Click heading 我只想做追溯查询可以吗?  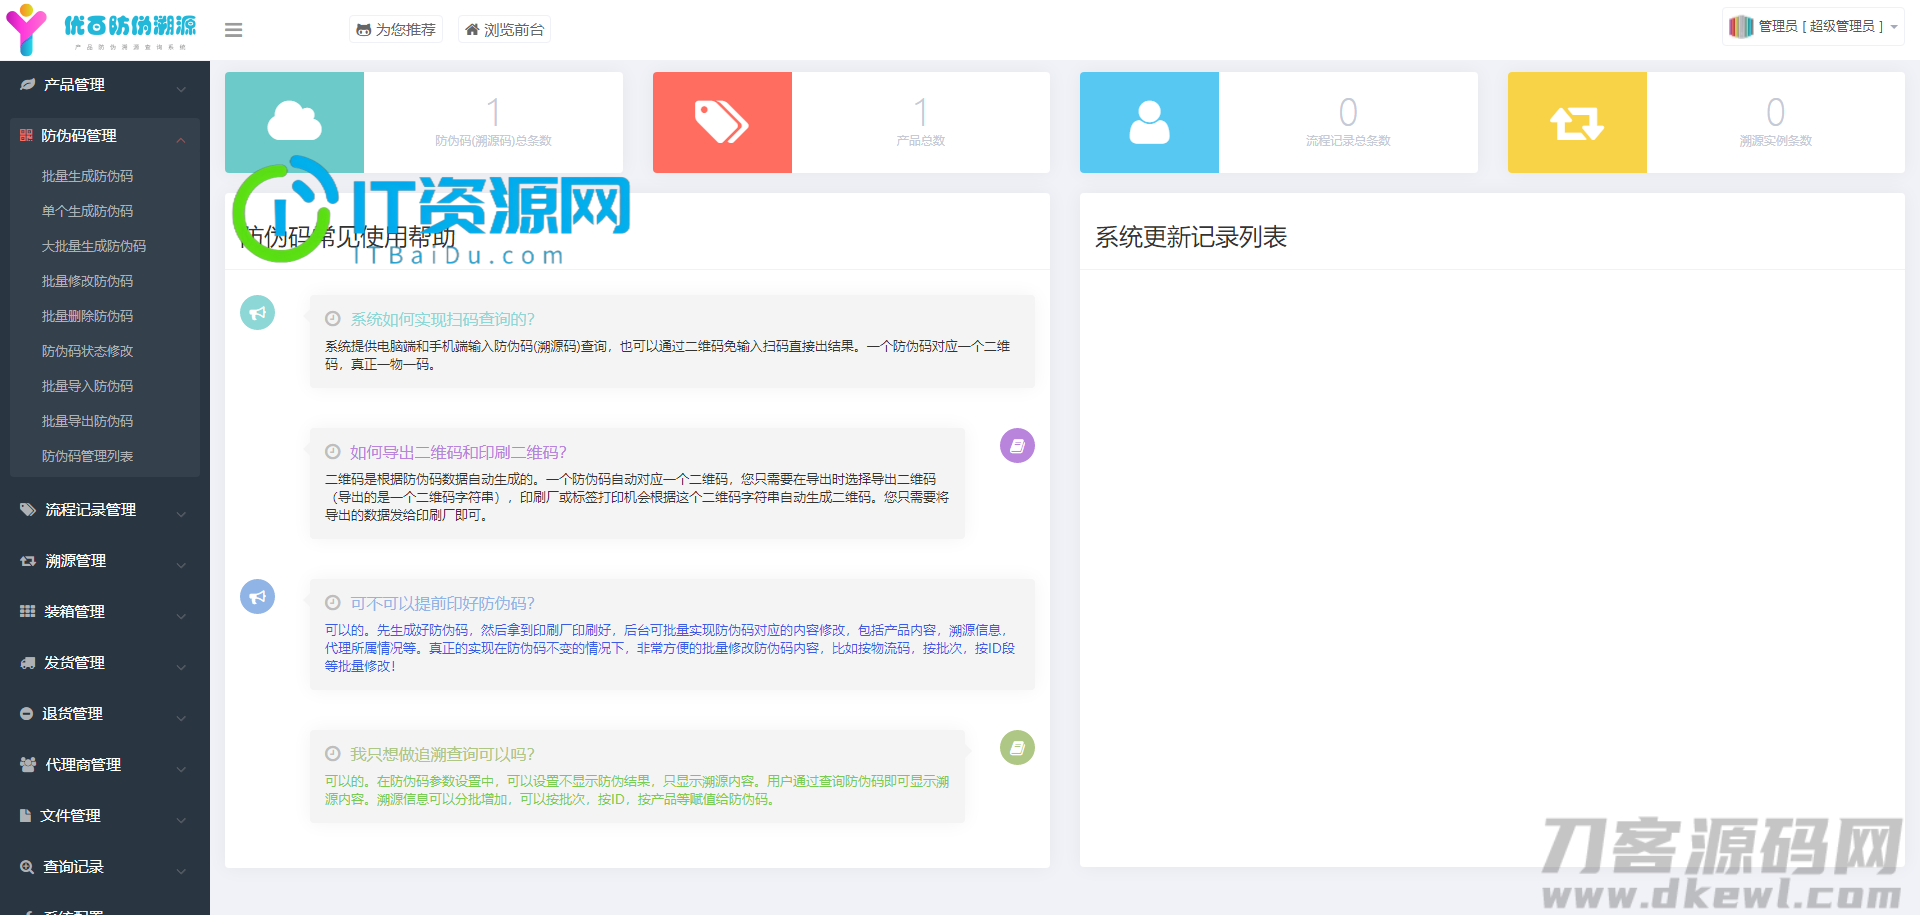[x=442, y=754]
